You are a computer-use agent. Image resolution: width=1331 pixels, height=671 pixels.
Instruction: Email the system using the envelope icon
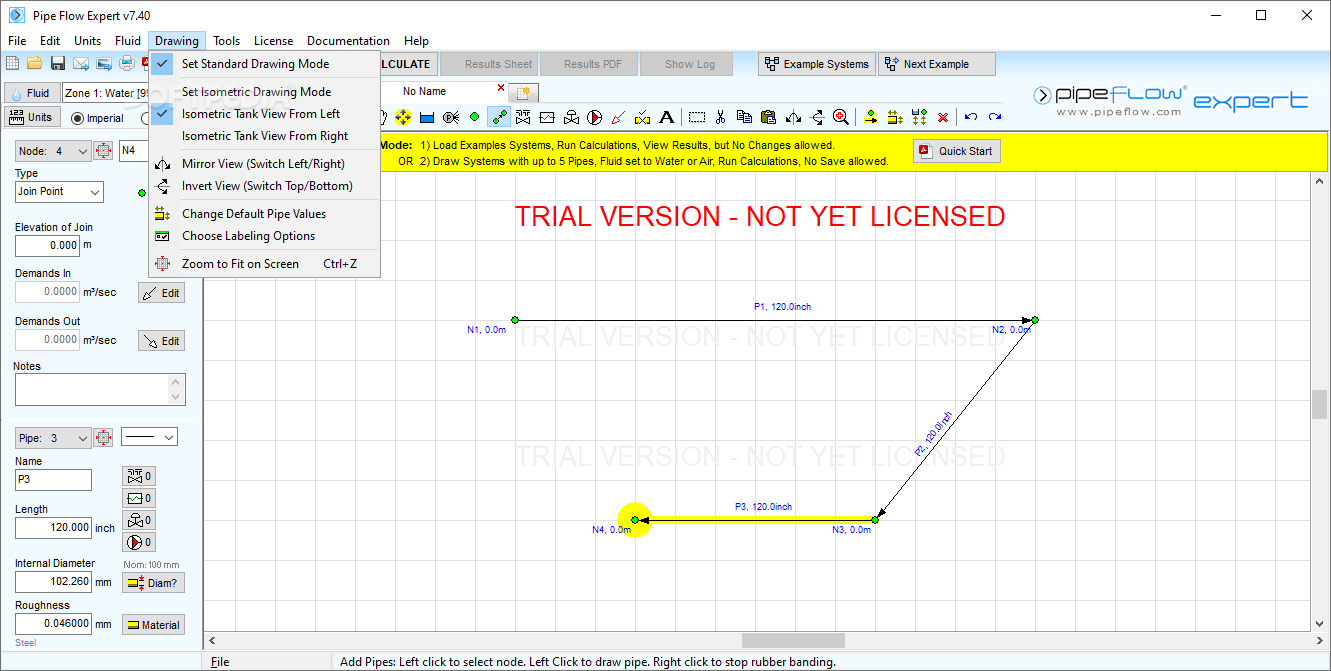[x=81, y=64]
